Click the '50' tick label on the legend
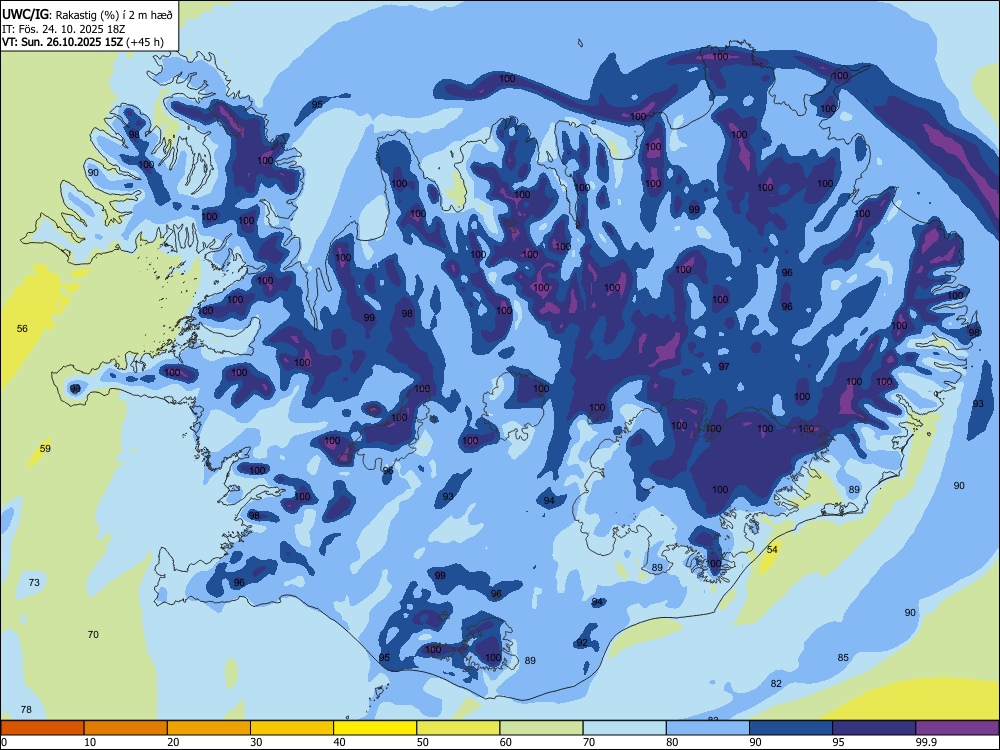The height and width of the screenshot is (750, 1000). [423, 742]
